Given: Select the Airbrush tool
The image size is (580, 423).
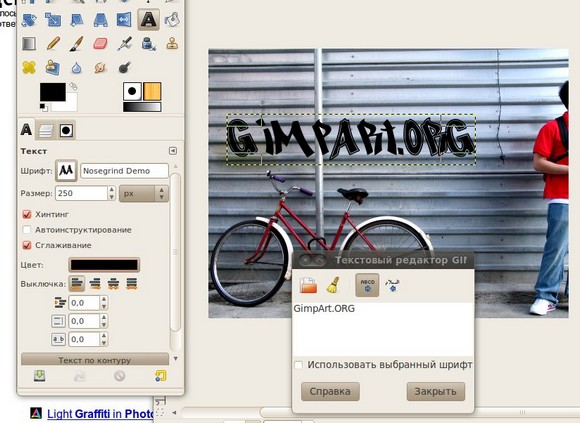Looking at the screenshot, I should point(124,44).
